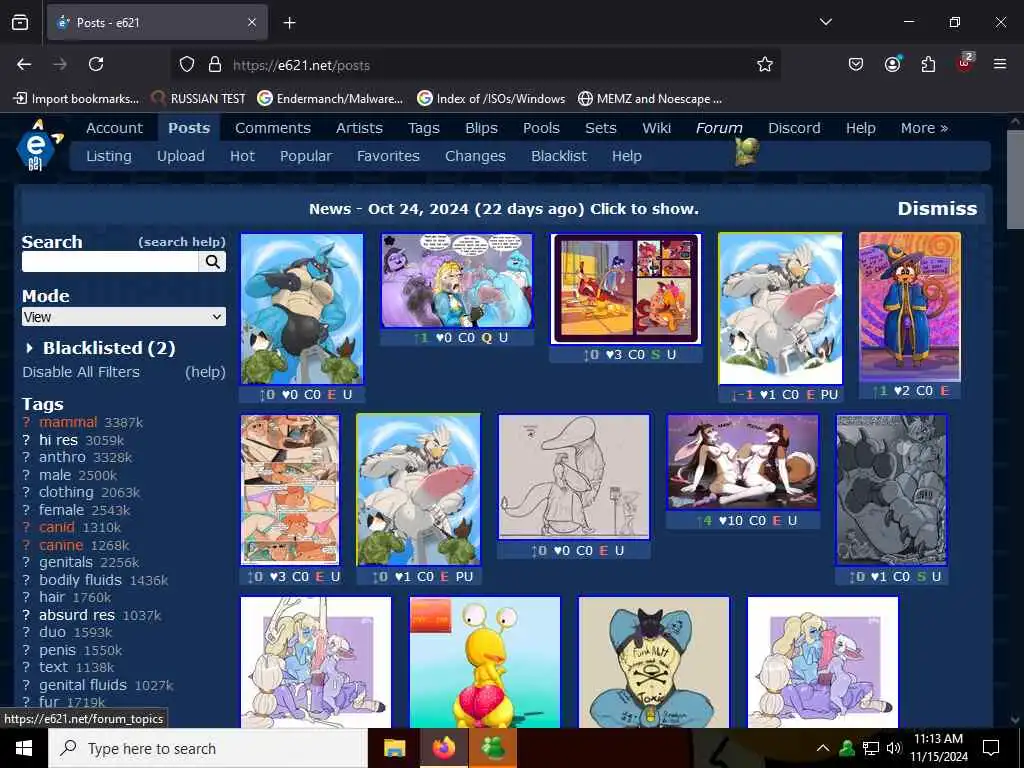
Task: Click the Firefox icon on the taskbar
Action: (x=443, y=748)
